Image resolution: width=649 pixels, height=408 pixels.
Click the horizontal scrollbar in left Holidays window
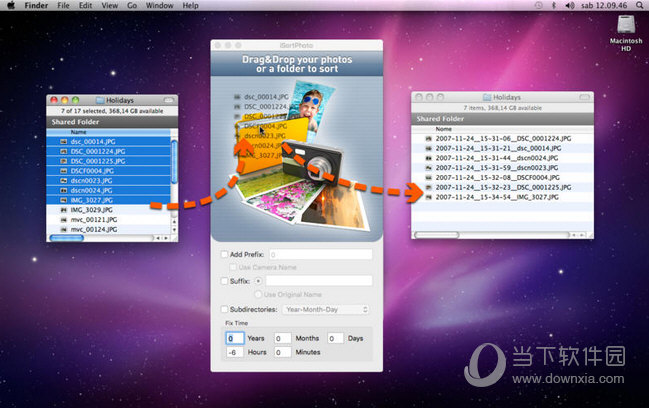click(66, 238)
